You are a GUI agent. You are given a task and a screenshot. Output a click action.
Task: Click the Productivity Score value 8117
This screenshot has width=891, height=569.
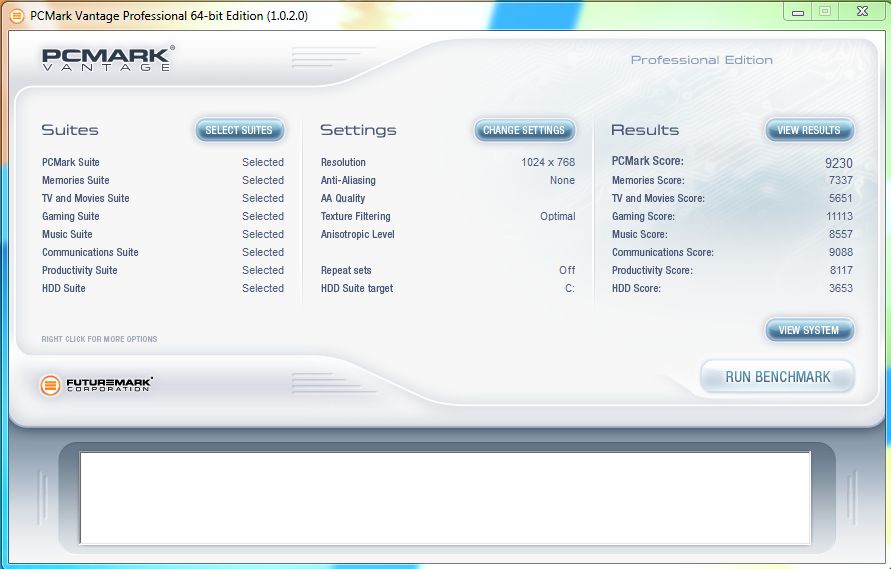841,271
